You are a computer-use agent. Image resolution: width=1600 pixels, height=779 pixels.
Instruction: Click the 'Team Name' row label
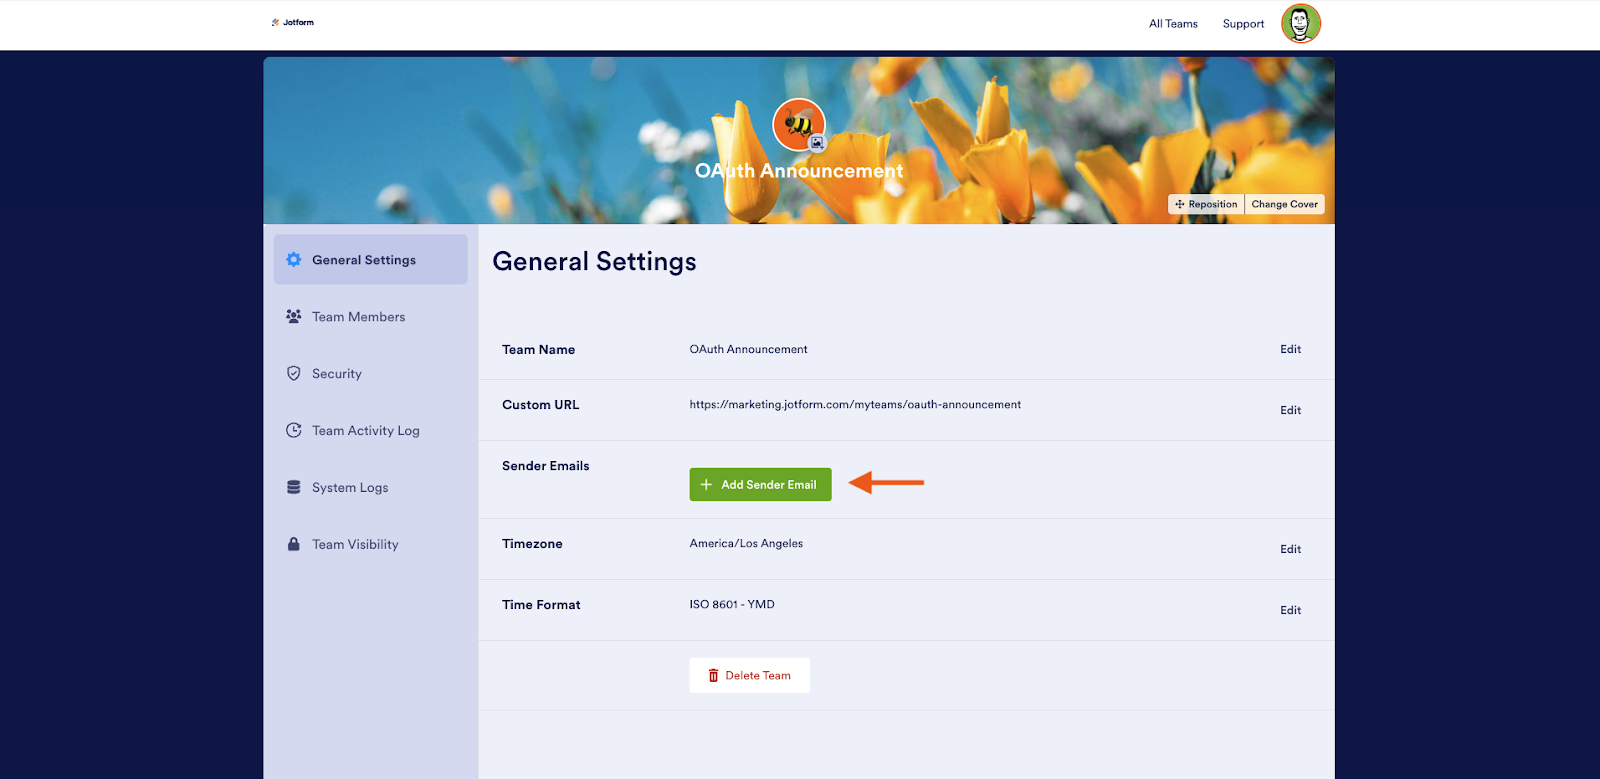click(x=538, y=350)
